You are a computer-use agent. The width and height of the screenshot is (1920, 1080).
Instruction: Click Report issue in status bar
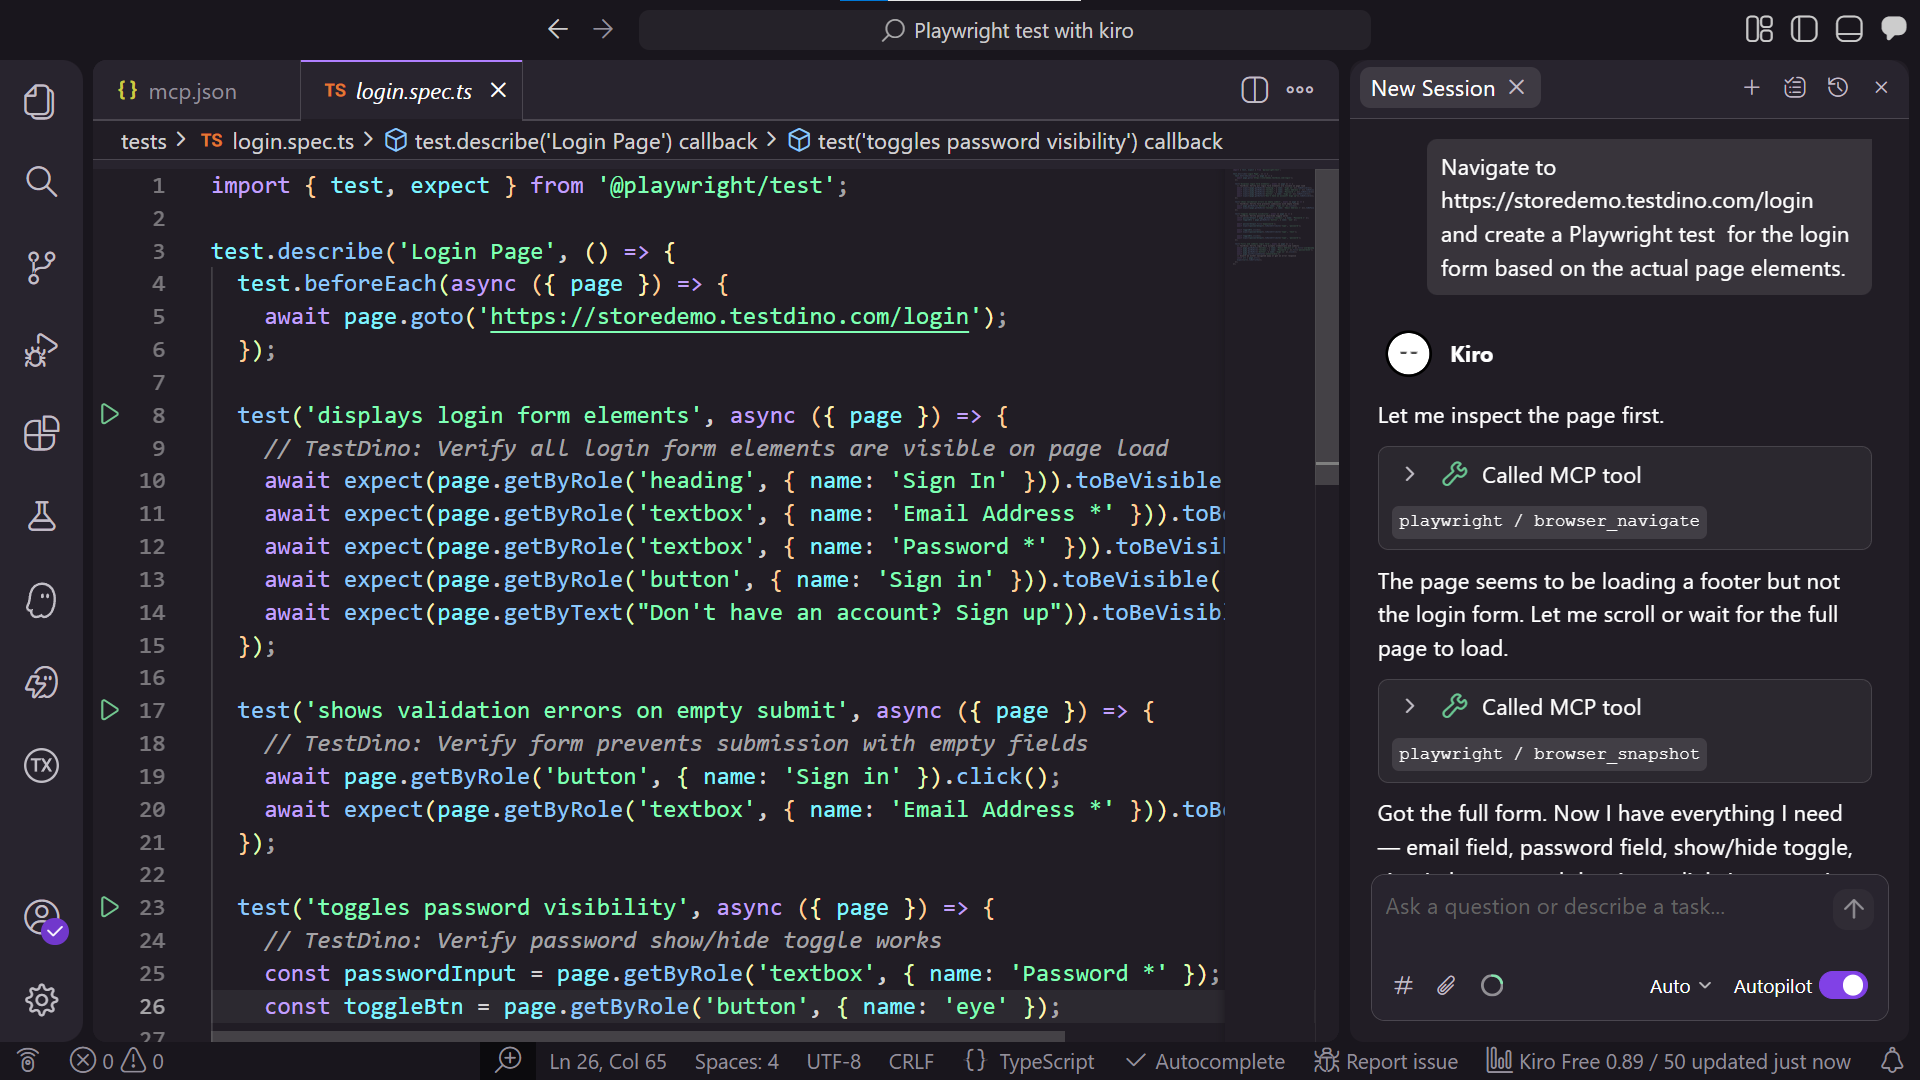click(x=1387, y=1061)
